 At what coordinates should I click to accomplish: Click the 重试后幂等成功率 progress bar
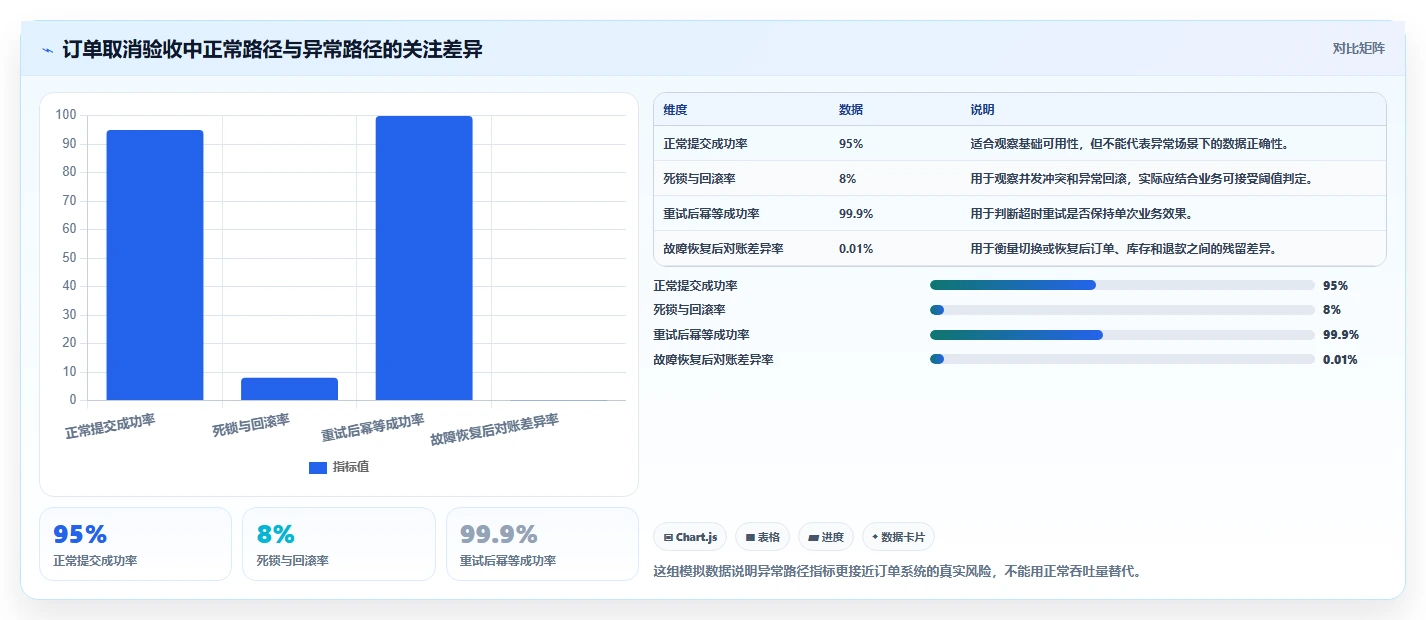(1122, 335)
